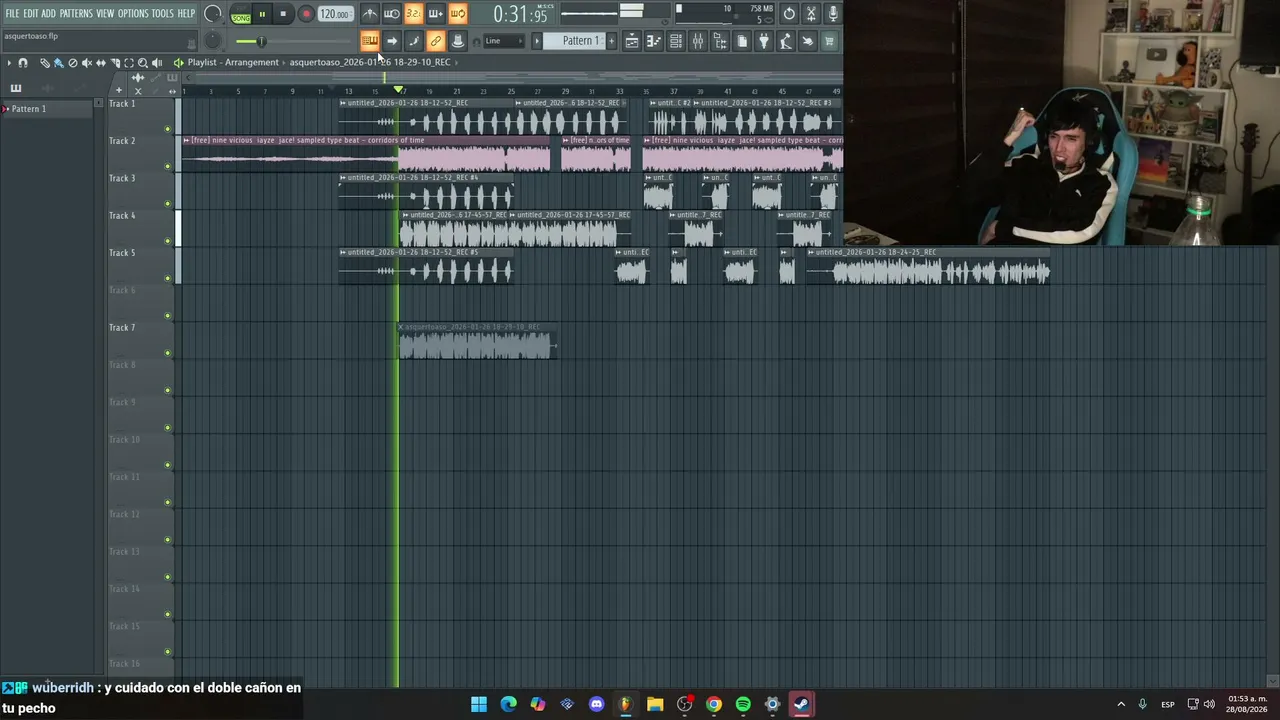Click the touch controller hand icon
This screenshot has width=1280, height=720.
click(808, 41)
